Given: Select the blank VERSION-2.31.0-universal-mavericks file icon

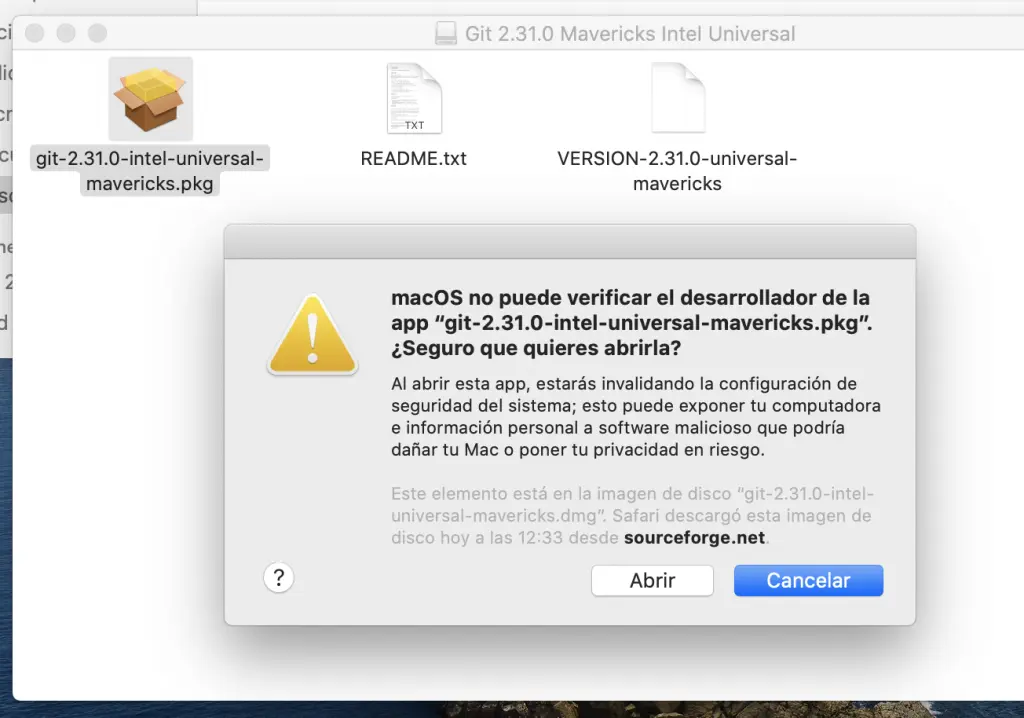Looking at the screenshot, I should tap(678, 98).
